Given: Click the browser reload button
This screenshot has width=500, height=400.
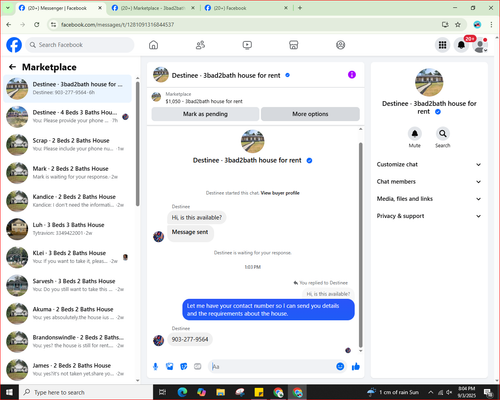Looking at the screenshot, I should (x=37, y=24).
